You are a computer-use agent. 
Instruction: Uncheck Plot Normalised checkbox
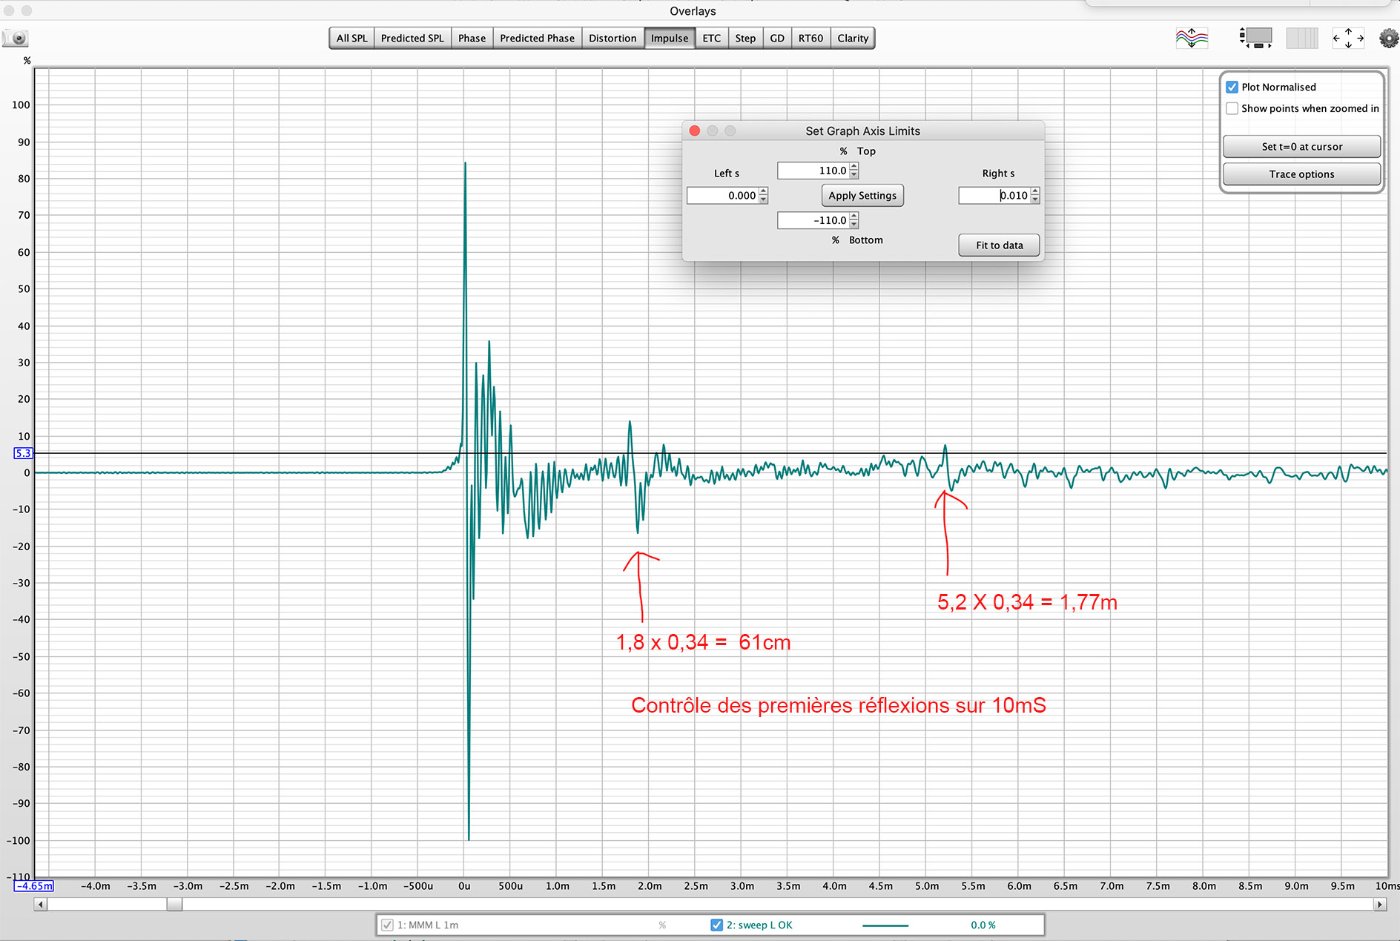click(x=1232, y=87)
